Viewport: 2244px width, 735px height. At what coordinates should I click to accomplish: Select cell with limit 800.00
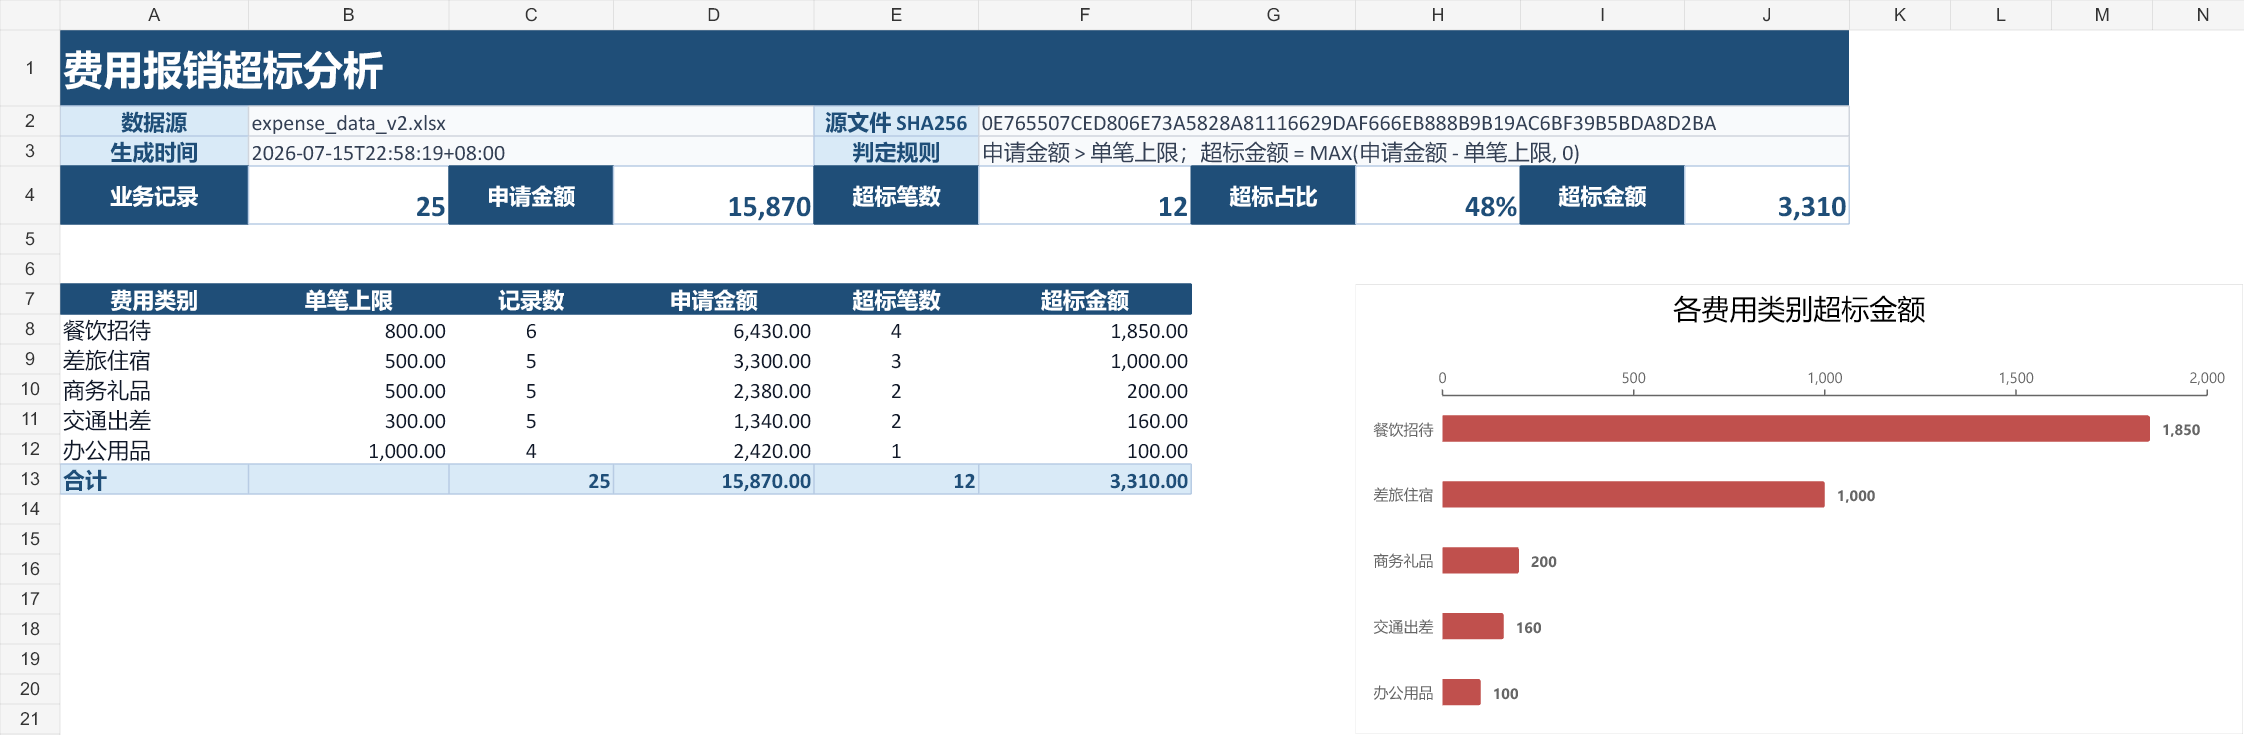(x=348, y=330)
